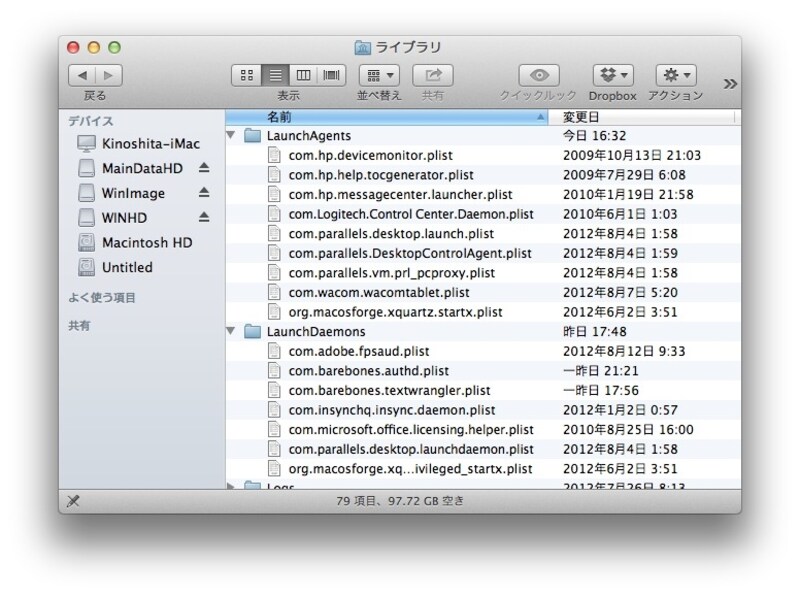Click the アクション gear icon

click(x=674, y=74)
